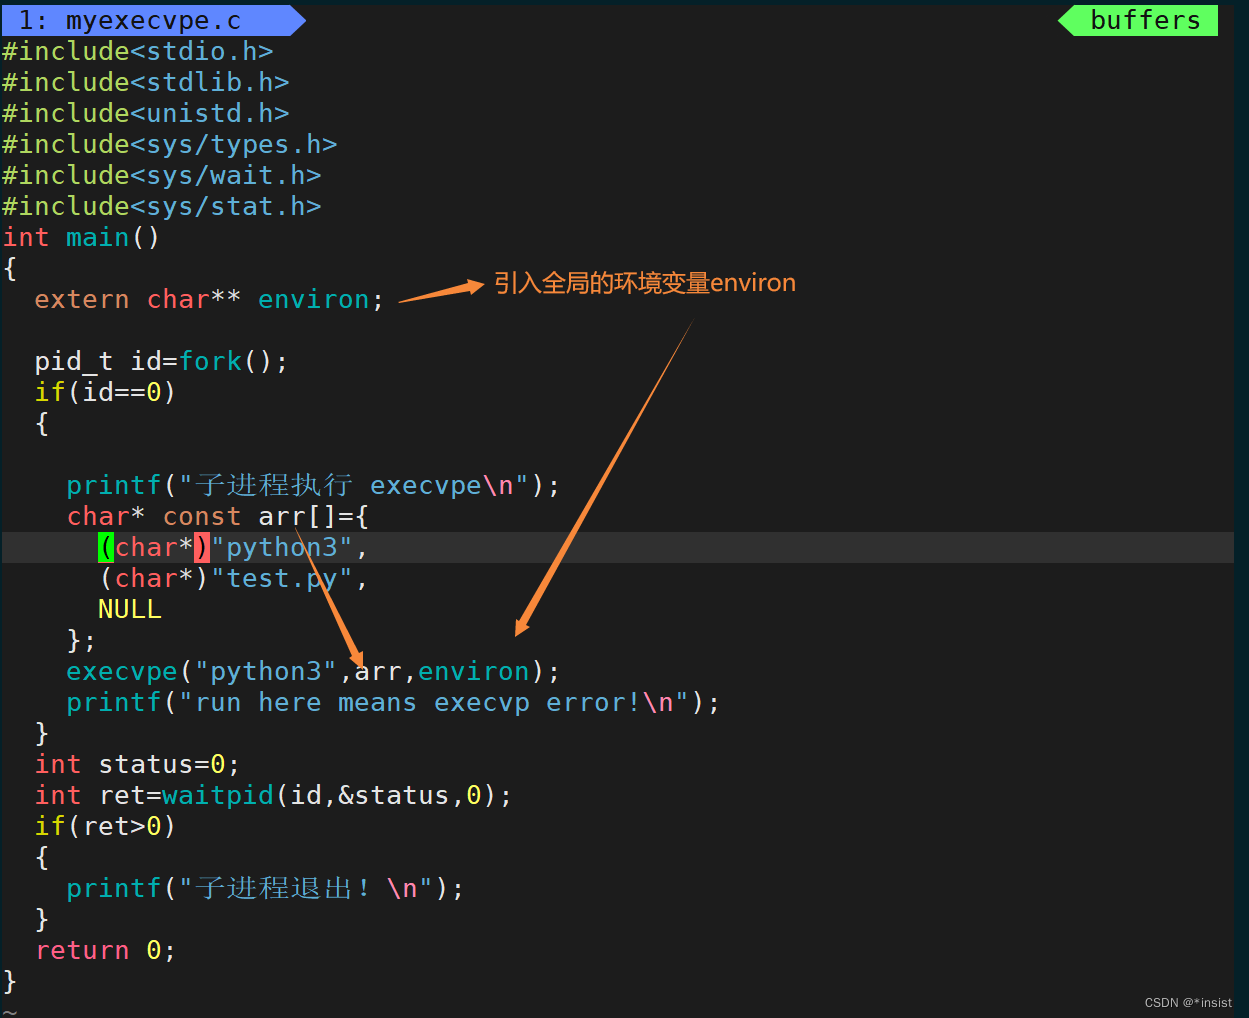Click the #include<sys/wait.h> line
This screenshot has height=1018, width=1249.
162,175
